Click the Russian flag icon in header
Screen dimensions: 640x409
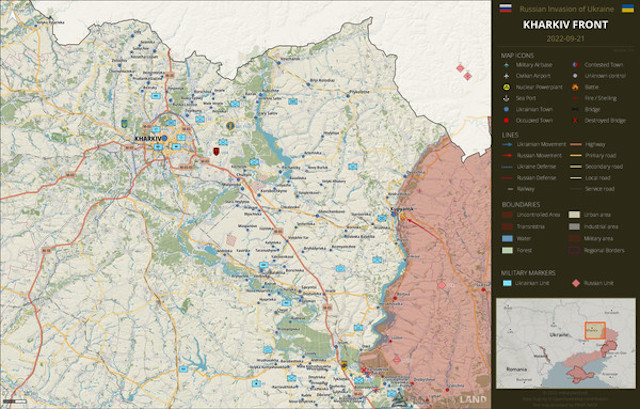(505, 8)
